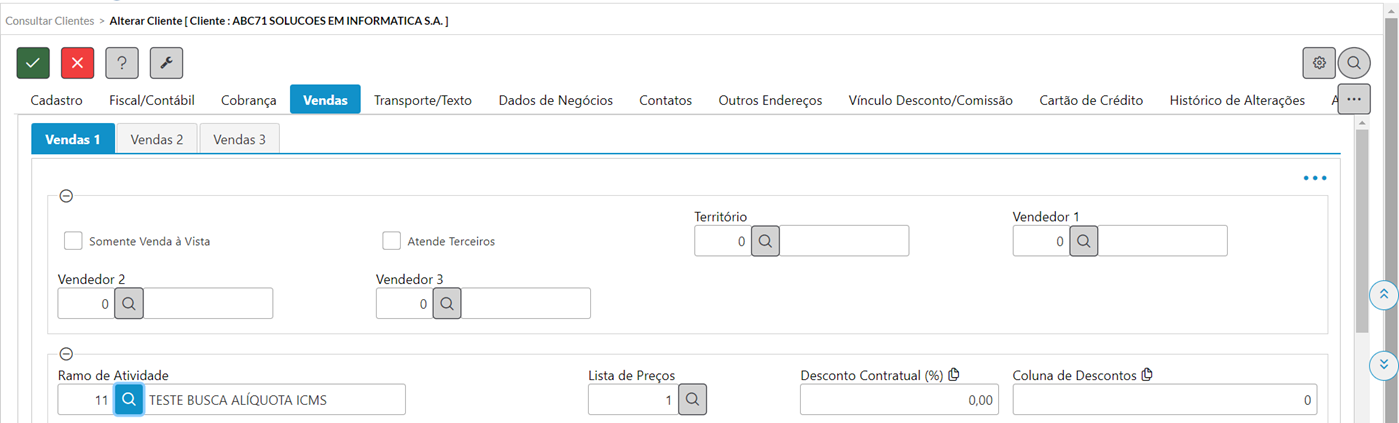Screen dimensions: 1399x423
Task: Open the Vendas 2 sub-tab
Action: [x=157, y=139]
